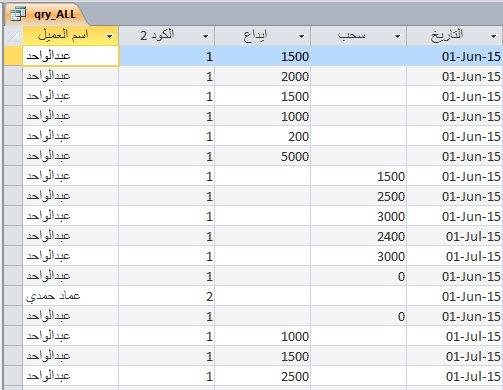Click the withdrawal cell containing 2500
This screenshot has height=390, width=503.
[x=359, y=196]
